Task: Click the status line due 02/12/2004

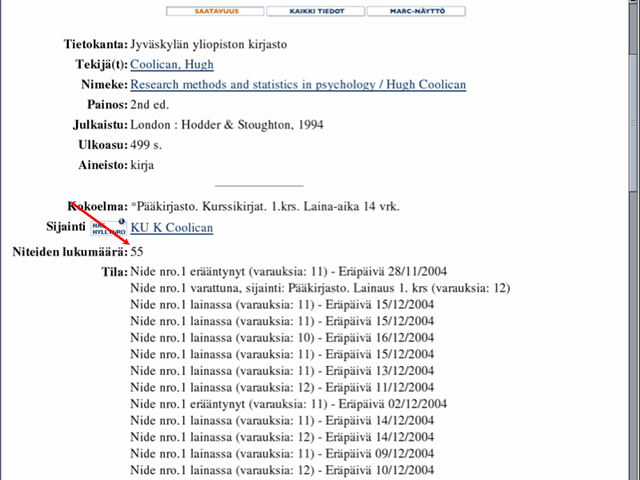Action: 289,404
